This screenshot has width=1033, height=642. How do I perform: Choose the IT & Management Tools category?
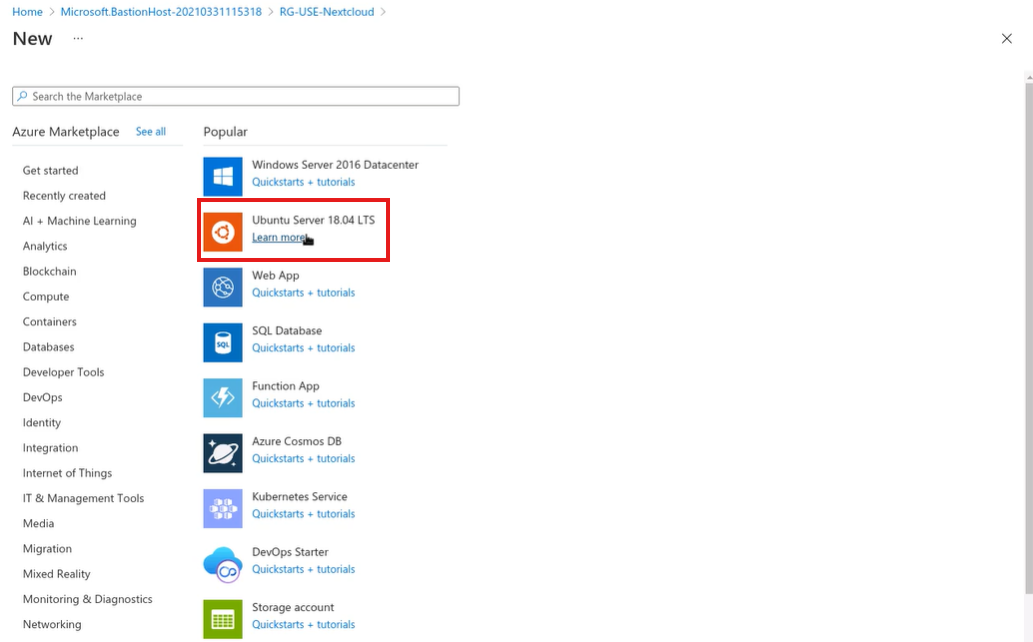coord(84,498)
